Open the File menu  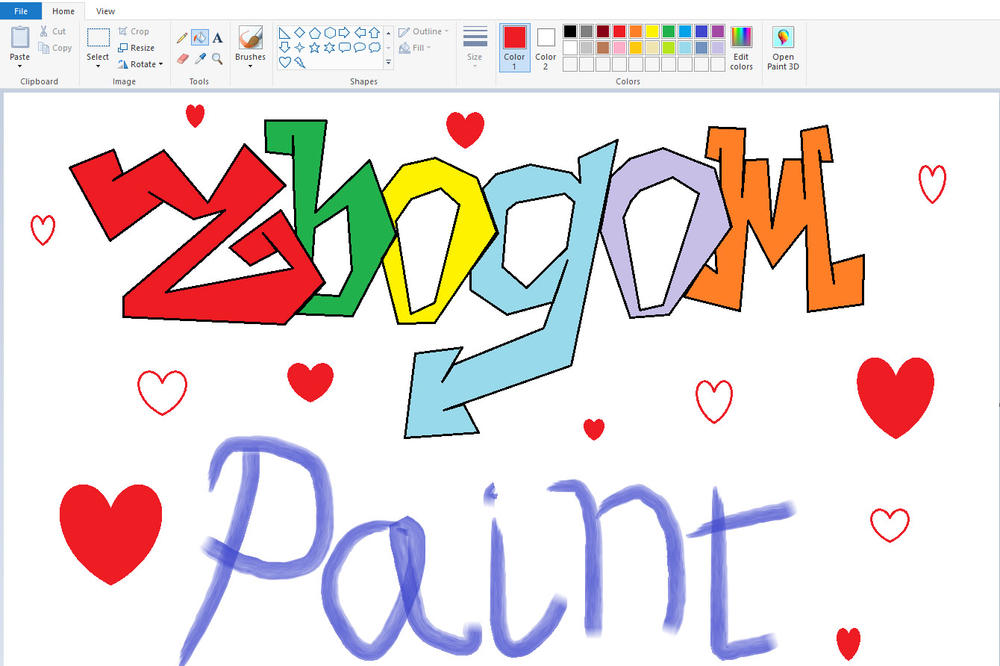[20, 10]
